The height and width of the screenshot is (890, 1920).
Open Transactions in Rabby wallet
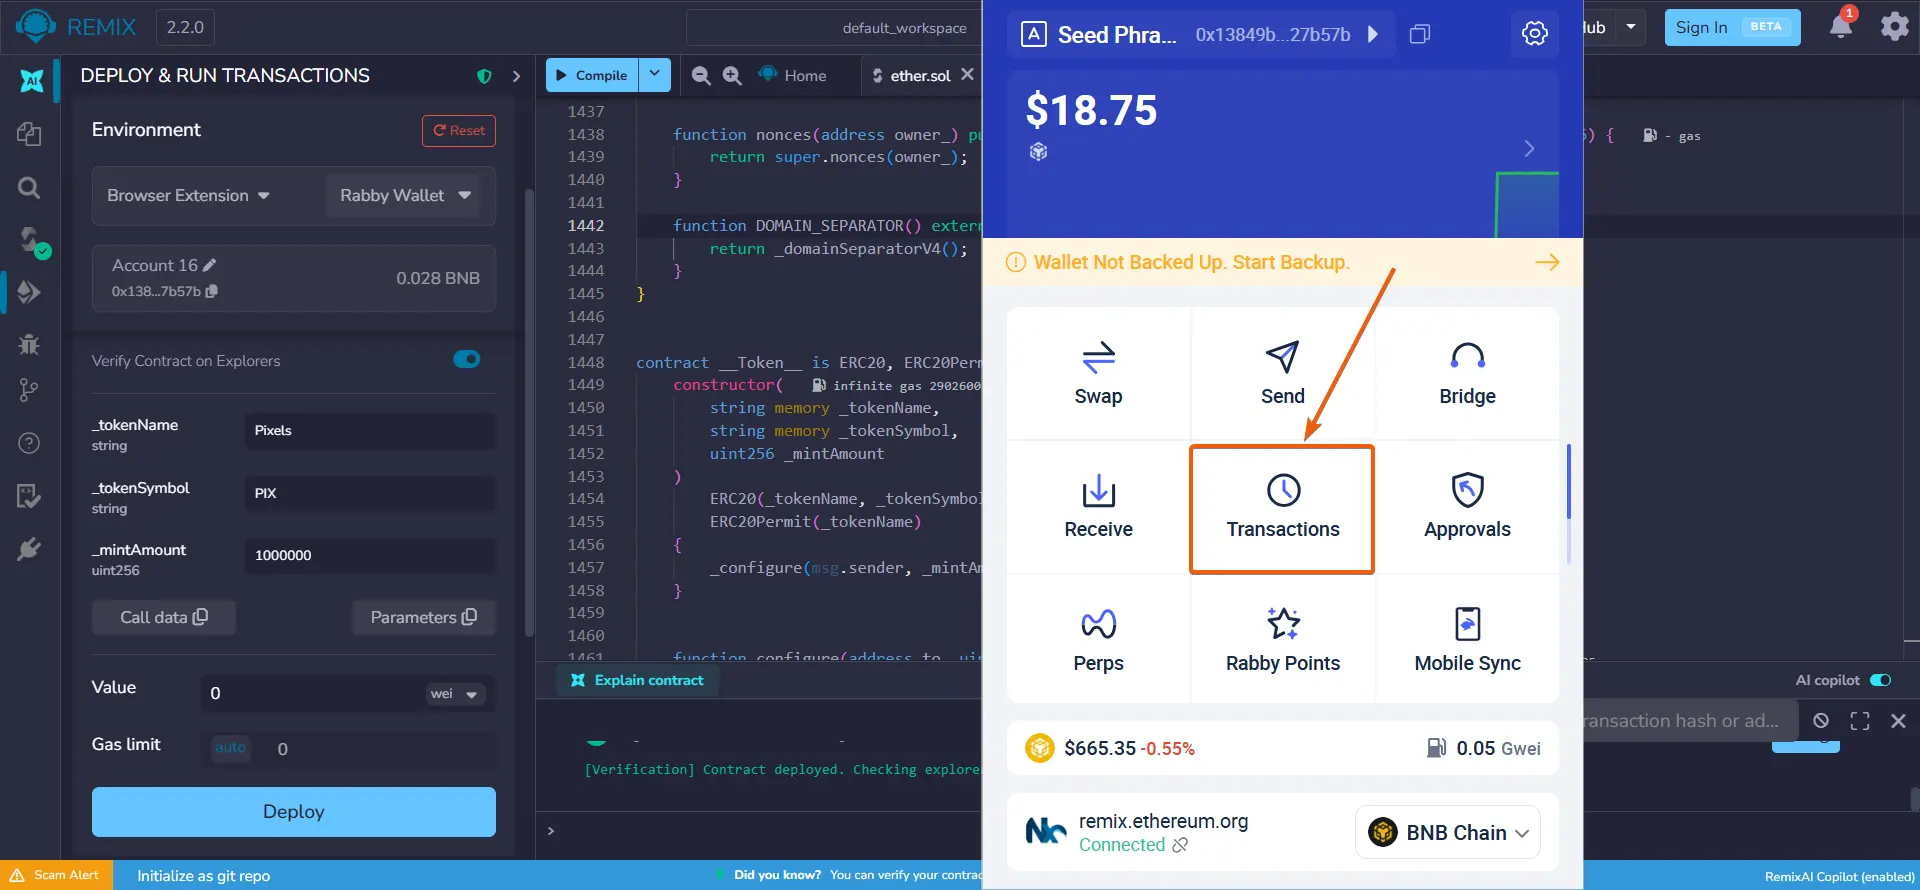[x=1282, y=509]
